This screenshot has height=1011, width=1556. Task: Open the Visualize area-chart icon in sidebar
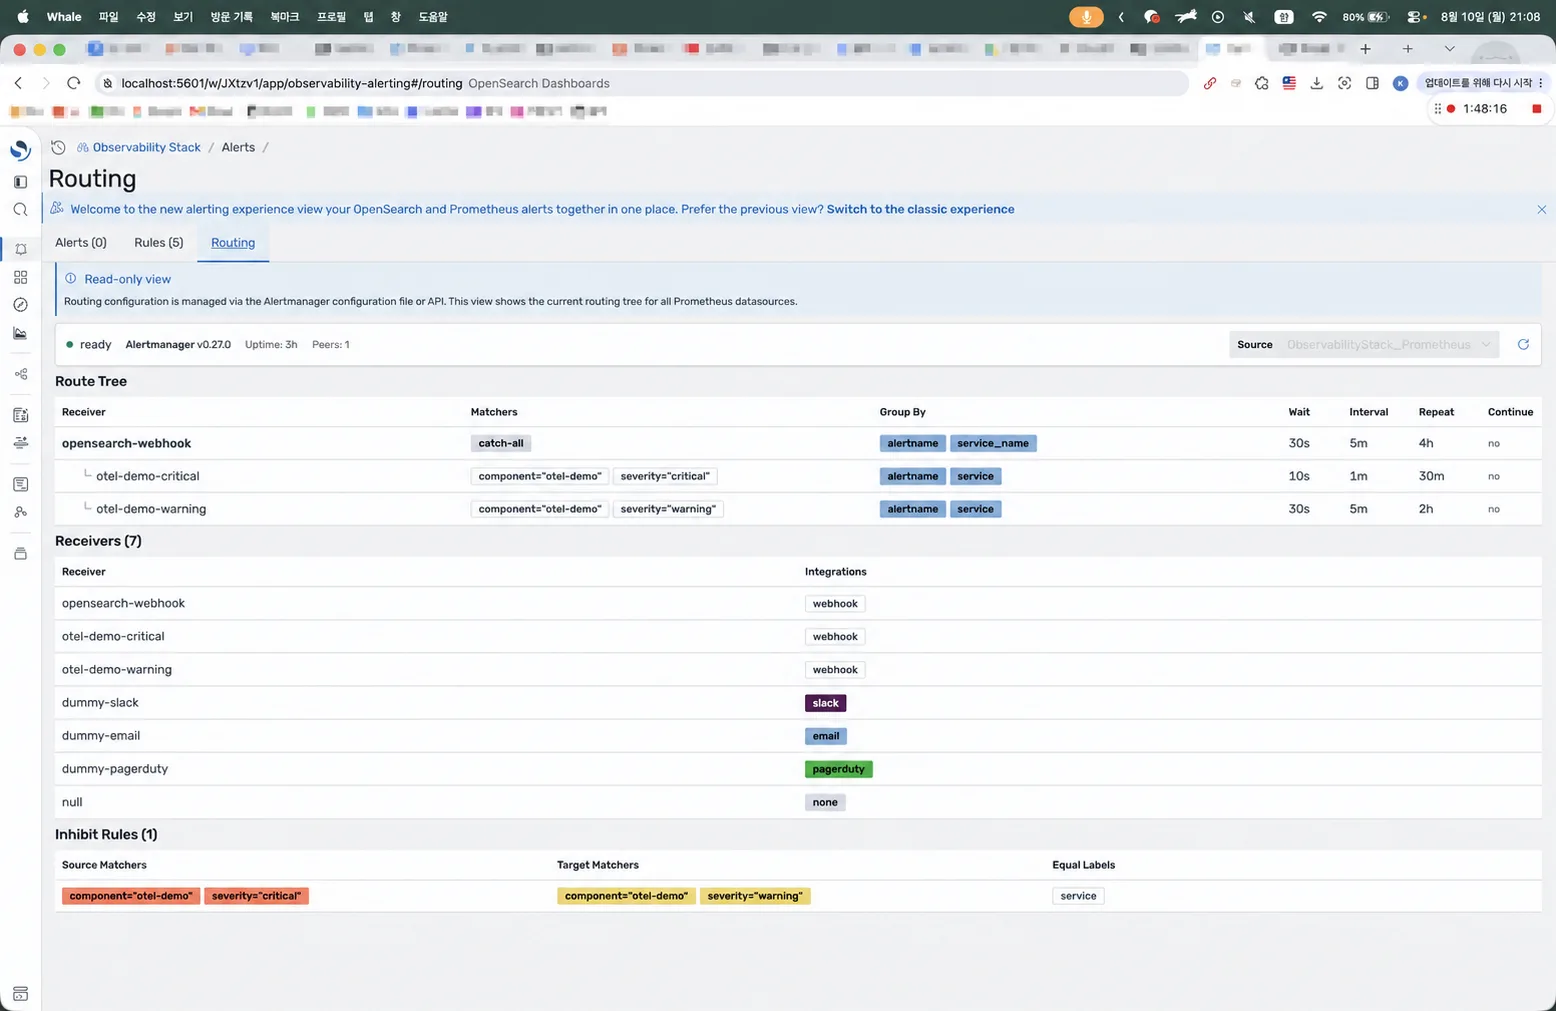[20, 333]
